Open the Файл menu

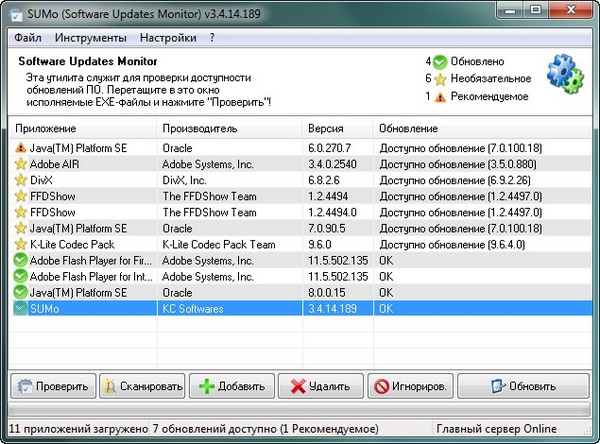click(29, 38)
